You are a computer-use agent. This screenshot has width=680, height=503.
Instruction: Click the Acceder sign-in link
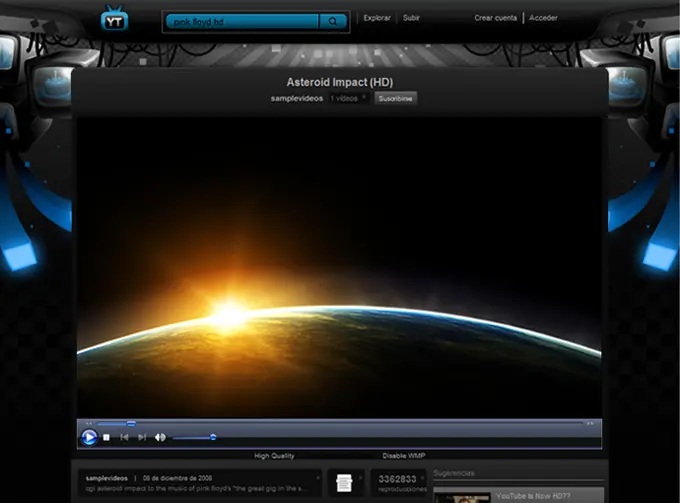(x=543, y=18)
